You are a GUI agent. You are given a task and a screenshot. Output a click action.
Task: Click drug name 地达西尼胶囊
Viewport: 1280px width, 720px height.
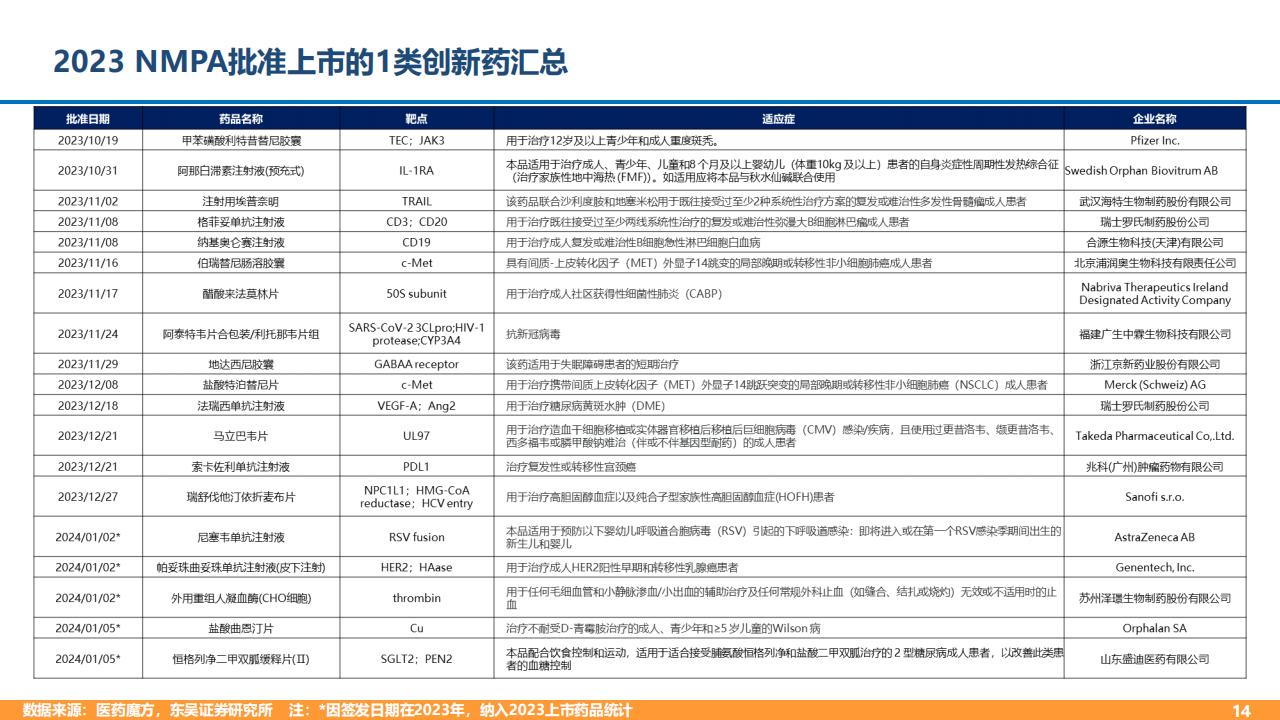coord(241,364)
